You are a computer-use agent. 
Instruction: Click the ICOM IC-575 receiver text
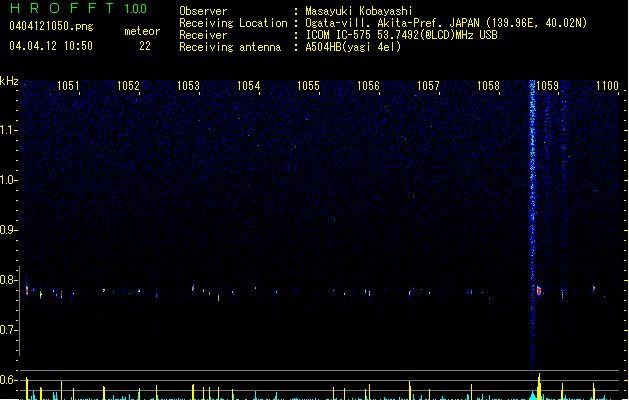[401, 35]
